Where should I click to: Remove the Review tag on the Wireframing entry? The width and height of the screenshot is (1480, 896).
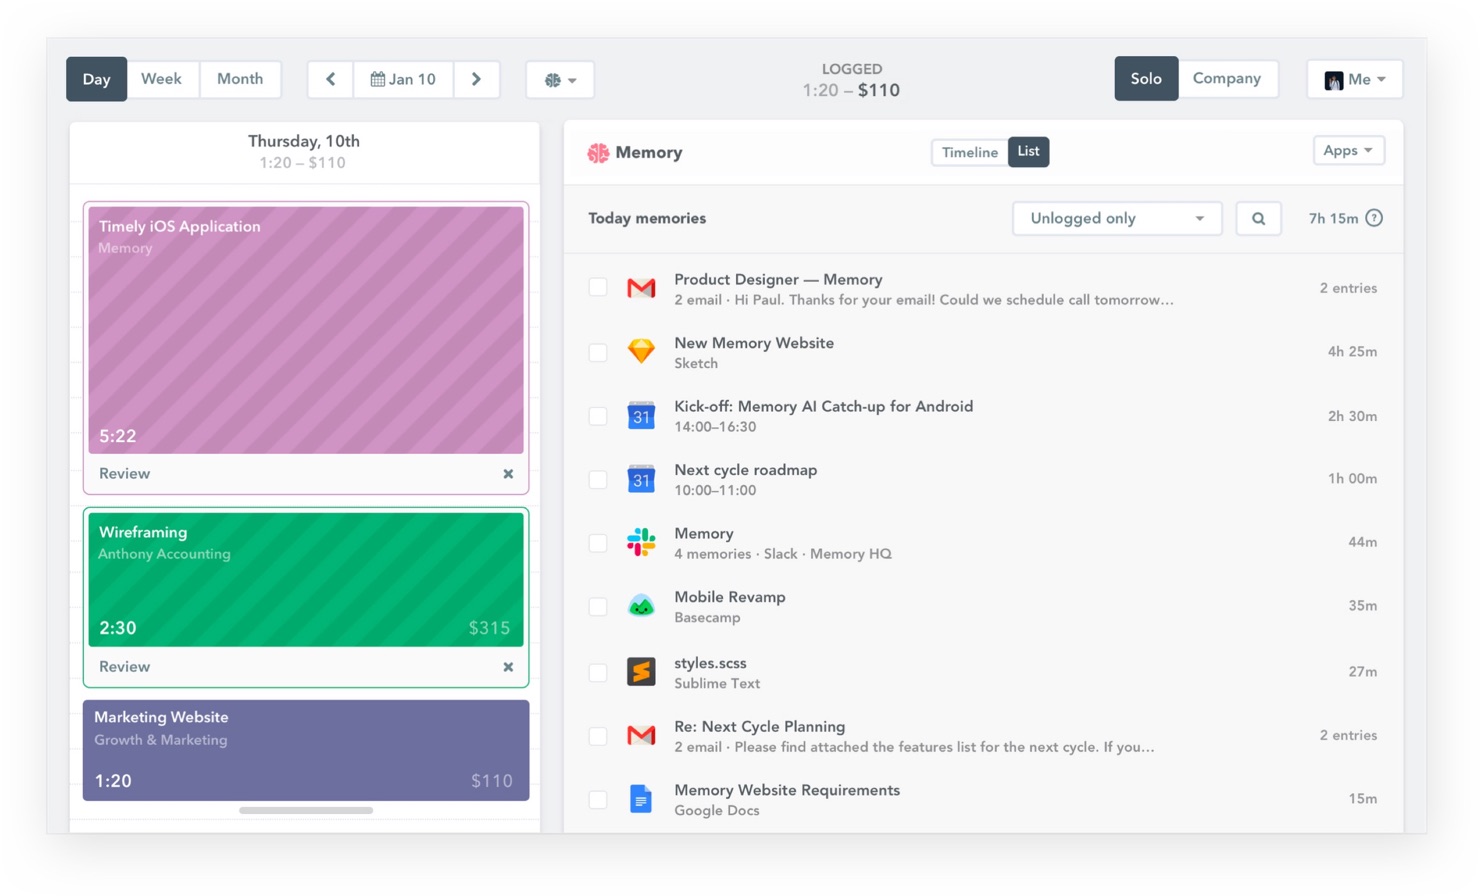click(x=508, y=667)
